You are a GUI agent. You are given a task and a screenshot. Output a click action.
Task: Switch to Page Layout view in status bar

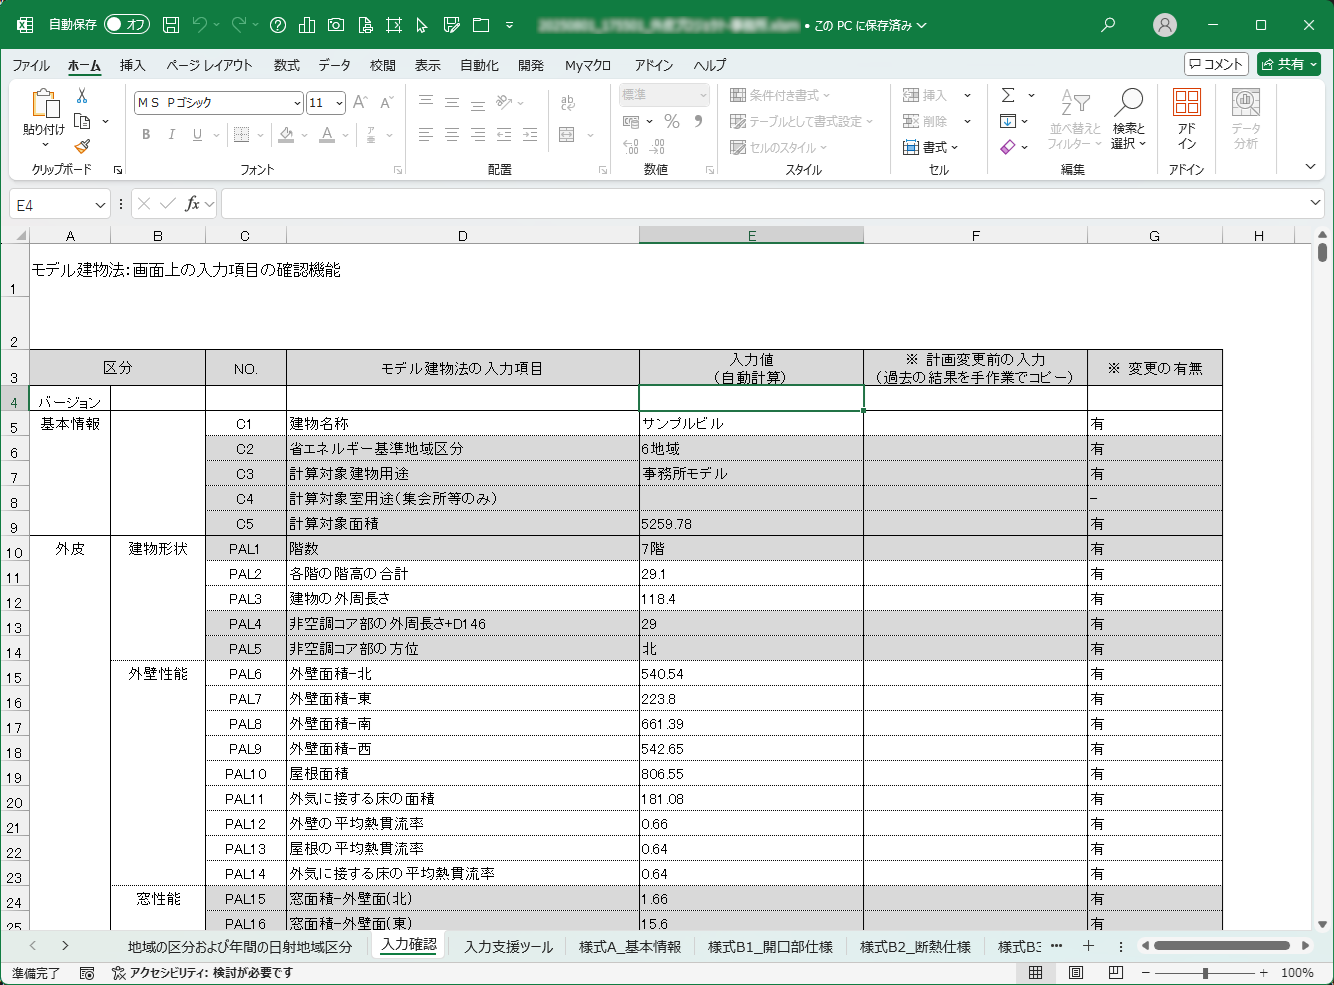tap(1076, 972)
